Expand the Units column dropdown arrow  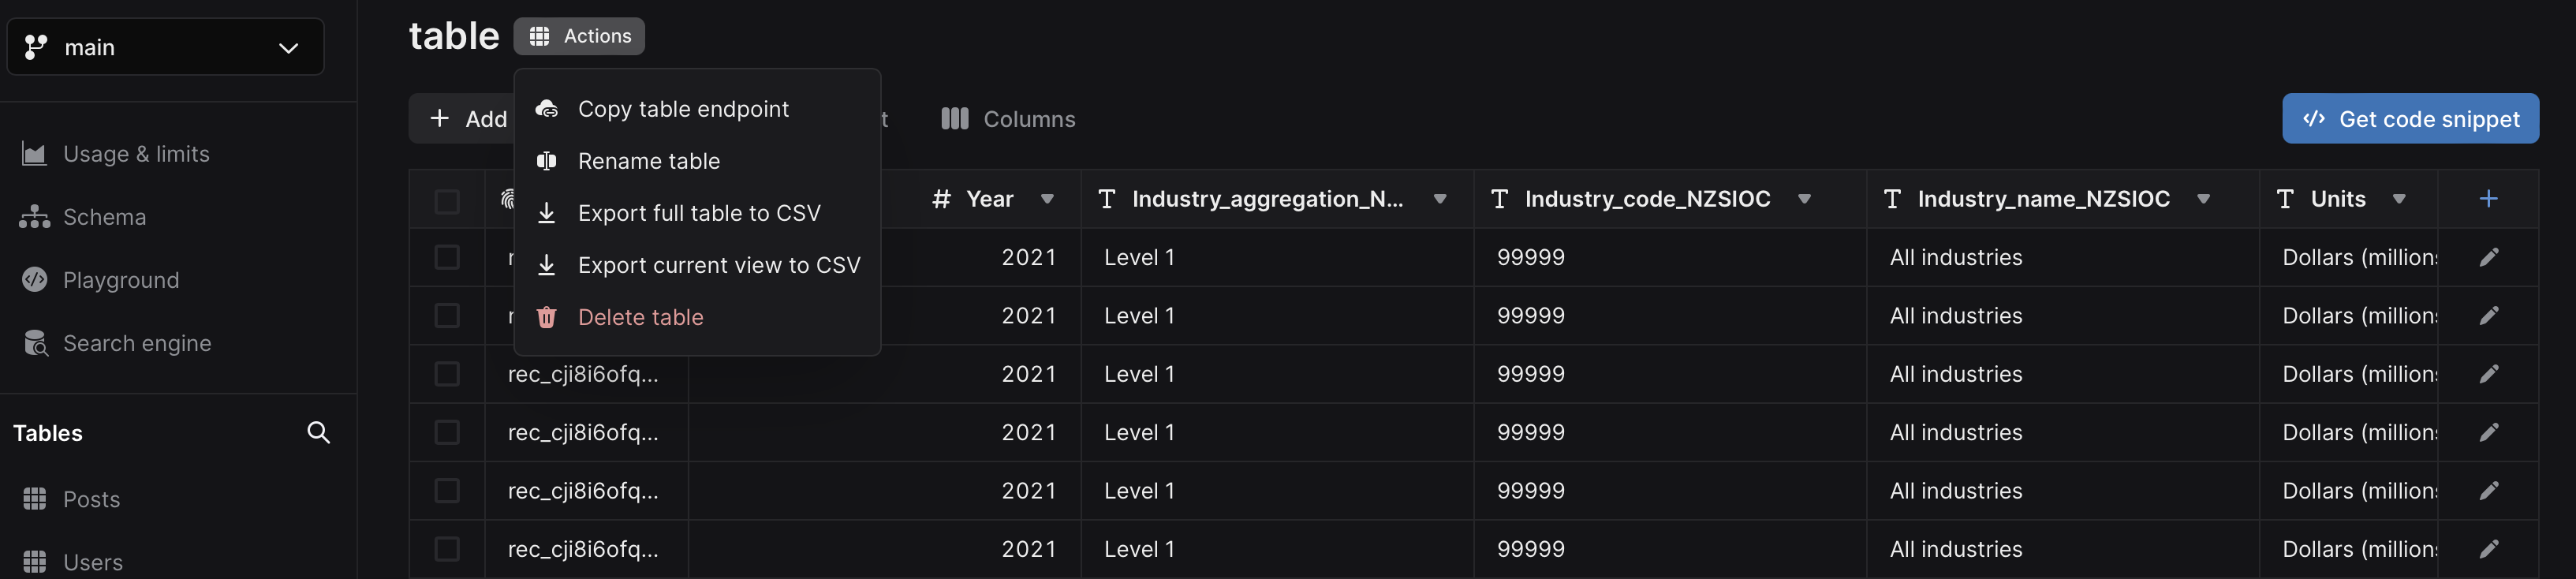pos(2399,199)
